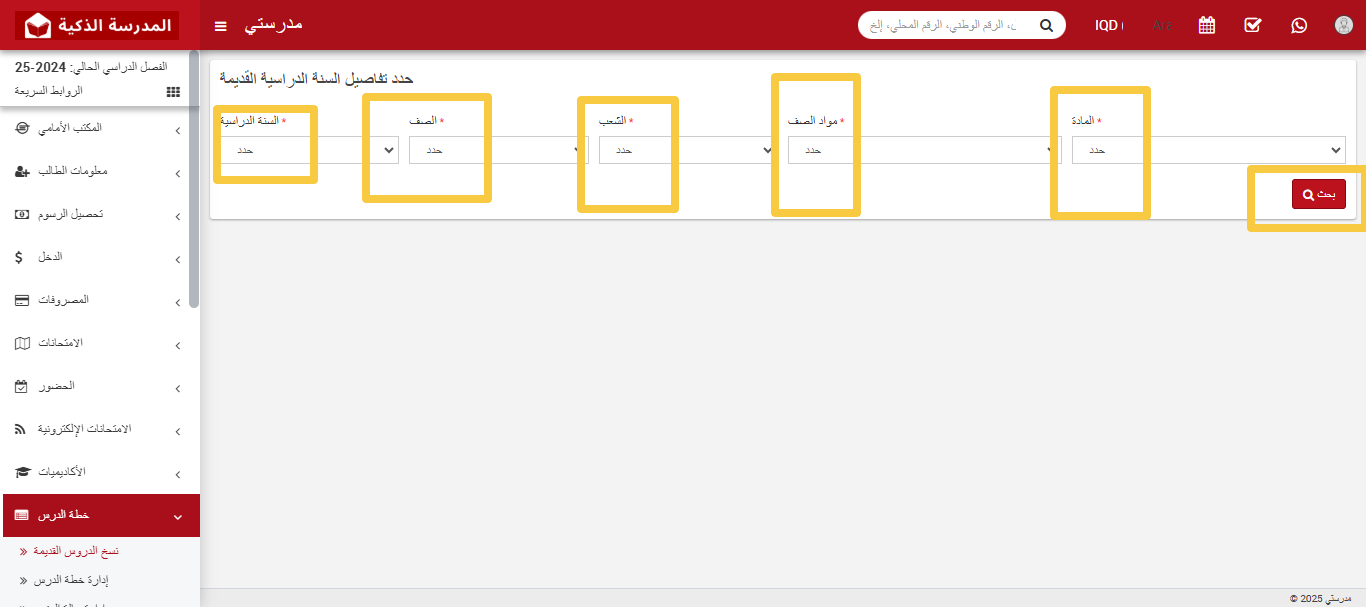Toggle the sidebar hamburger menu
The height and width of the screenshot is (607, 1366).
point(221,25)
